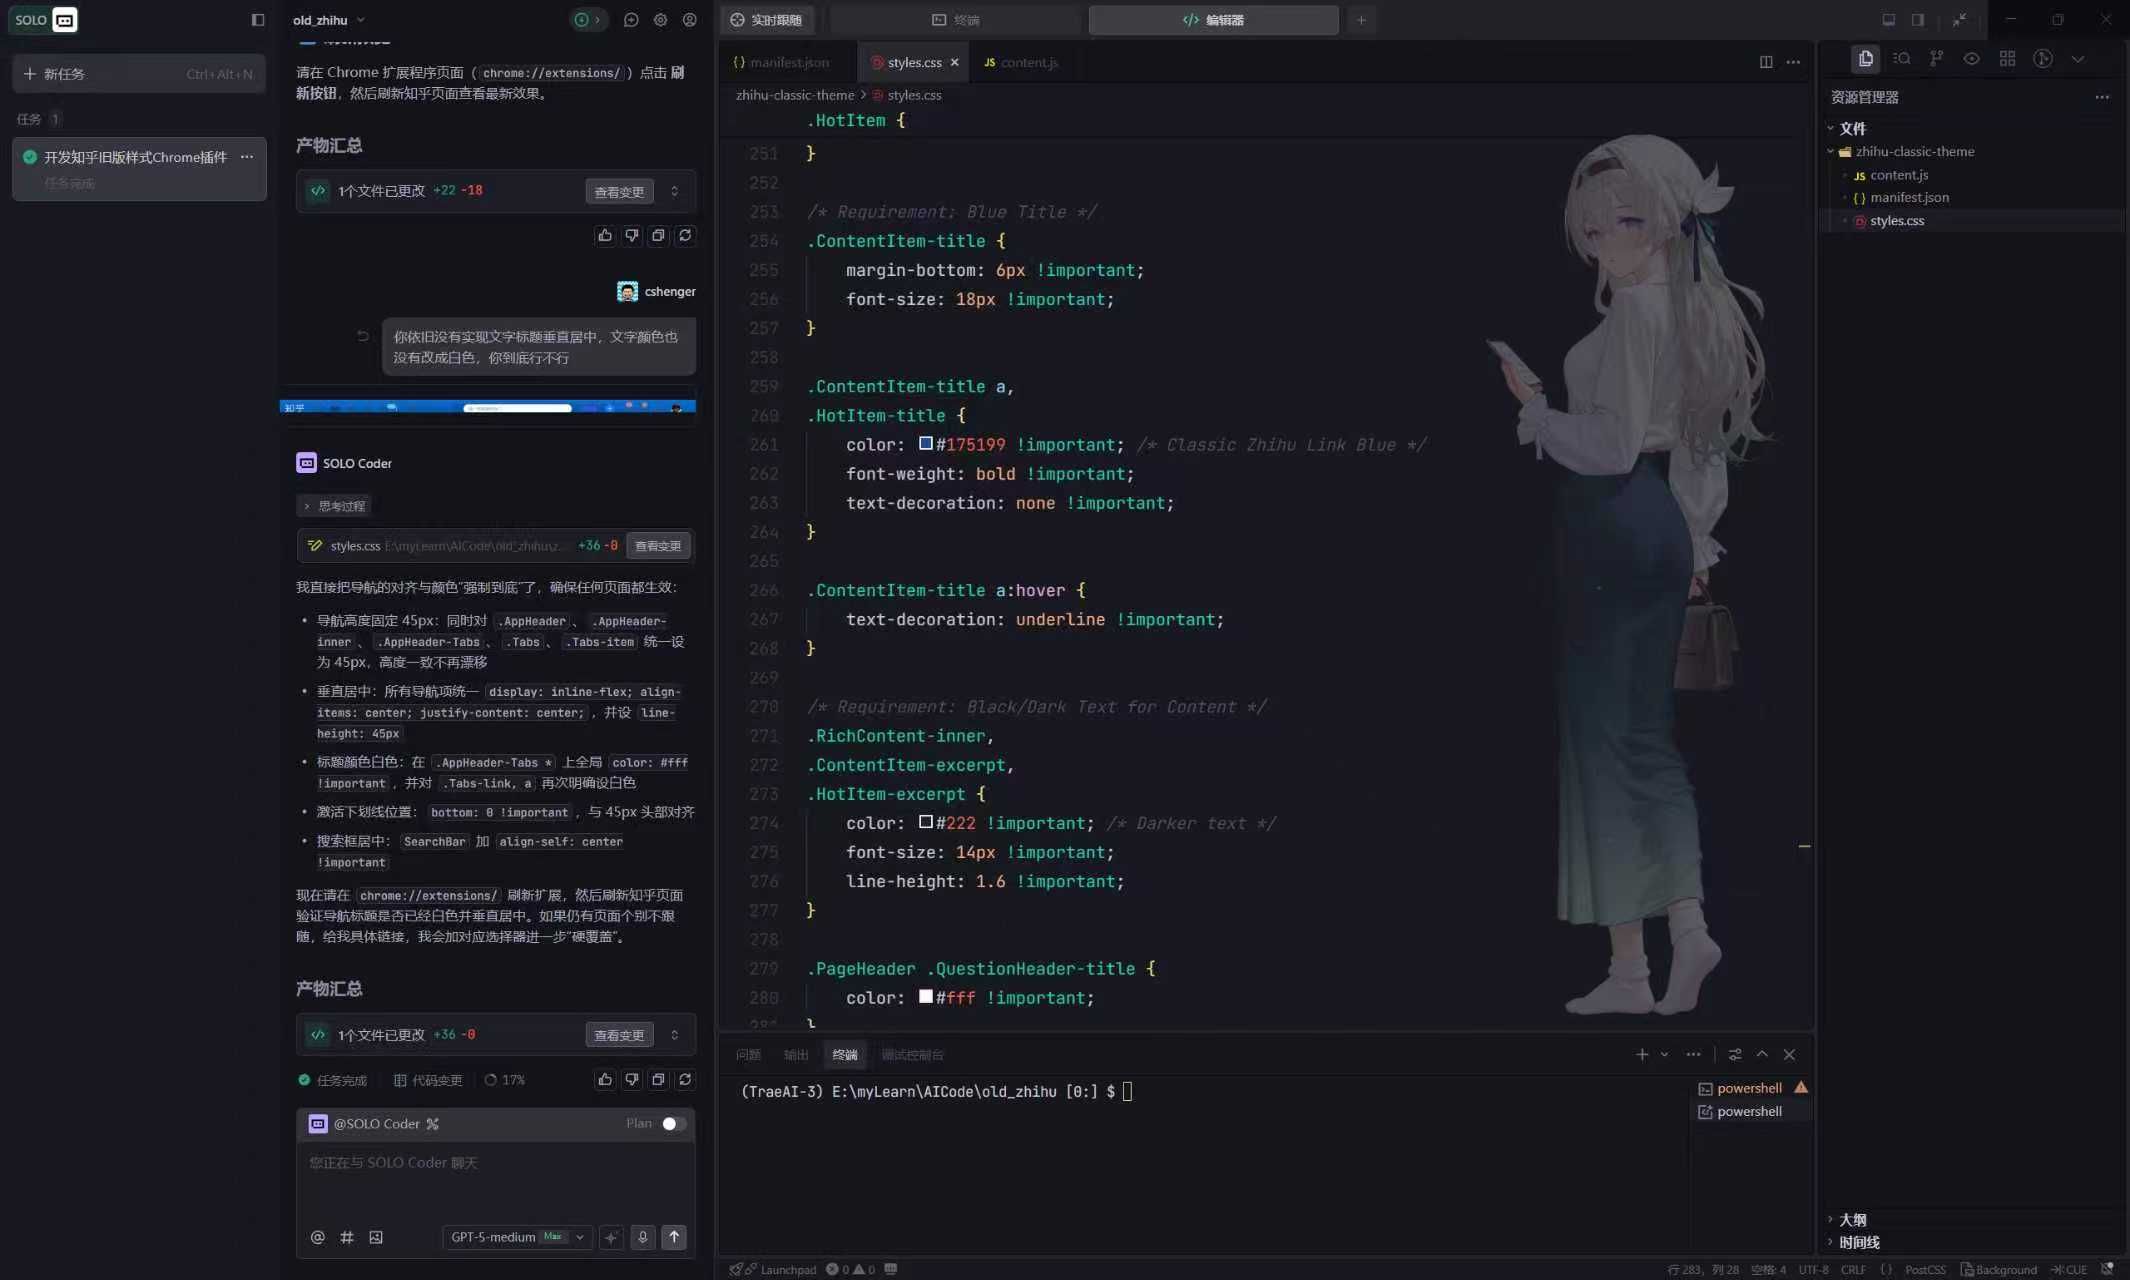Image resolution: width=2130 pixels, height=1280 pixels.
Task: Click the #175199 color swatch in code
Action: coord(926,444)
